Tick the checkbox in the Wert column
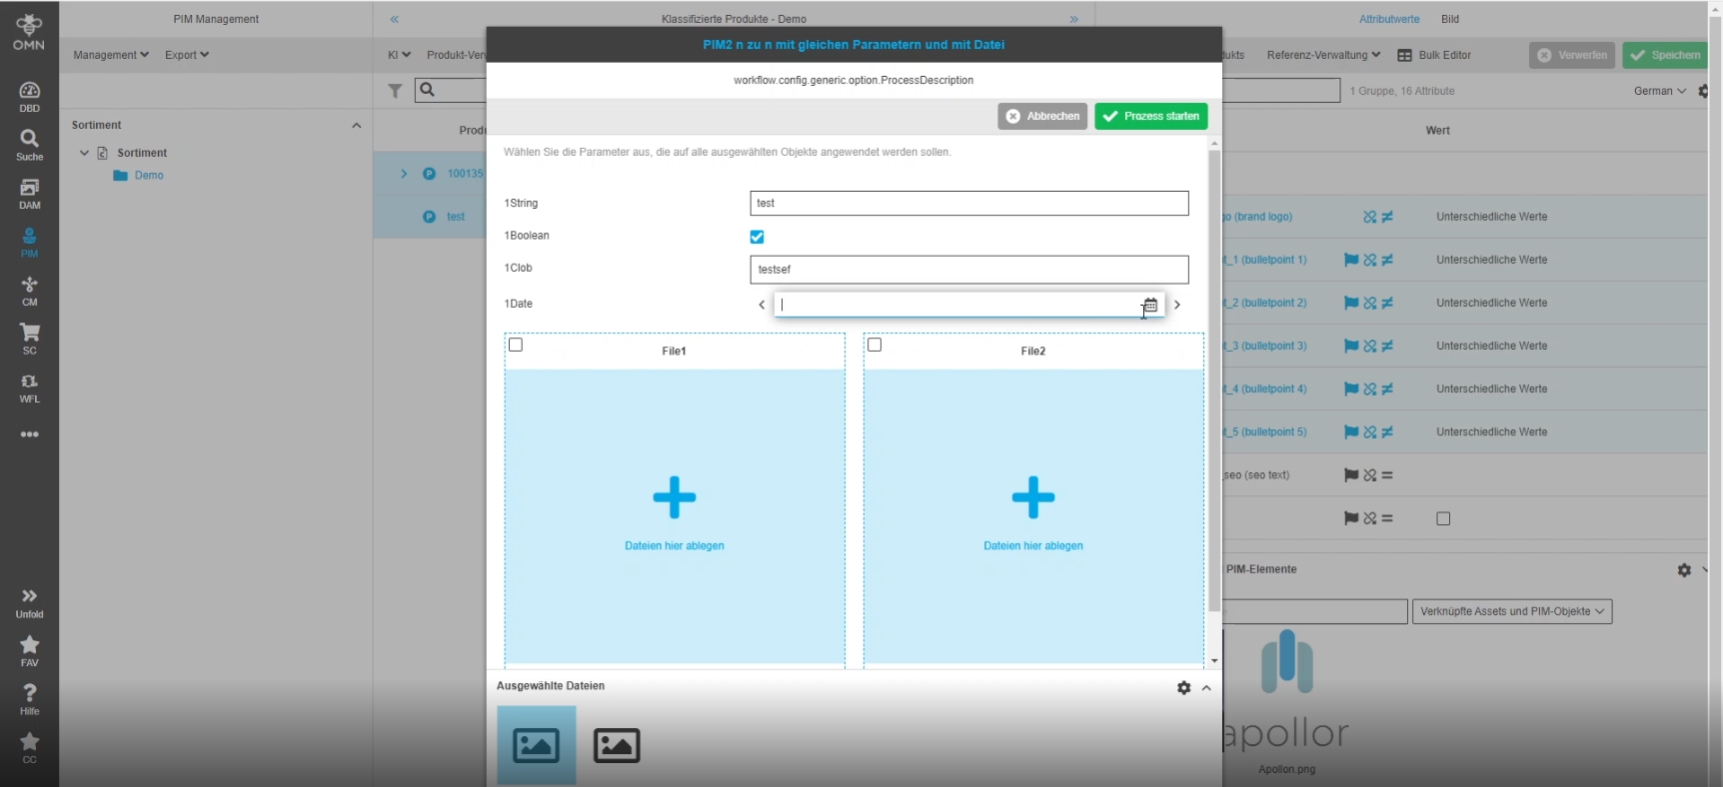1723x787 pixels. click(1443, 519)
